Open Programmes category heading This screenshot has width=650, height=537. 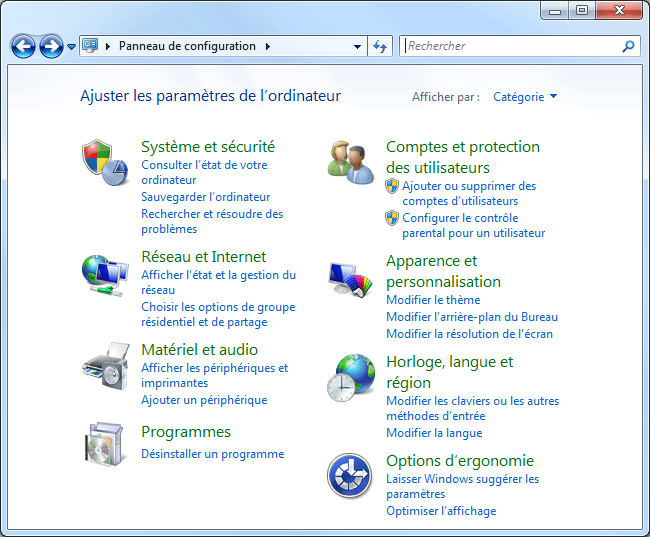point(186,432)
